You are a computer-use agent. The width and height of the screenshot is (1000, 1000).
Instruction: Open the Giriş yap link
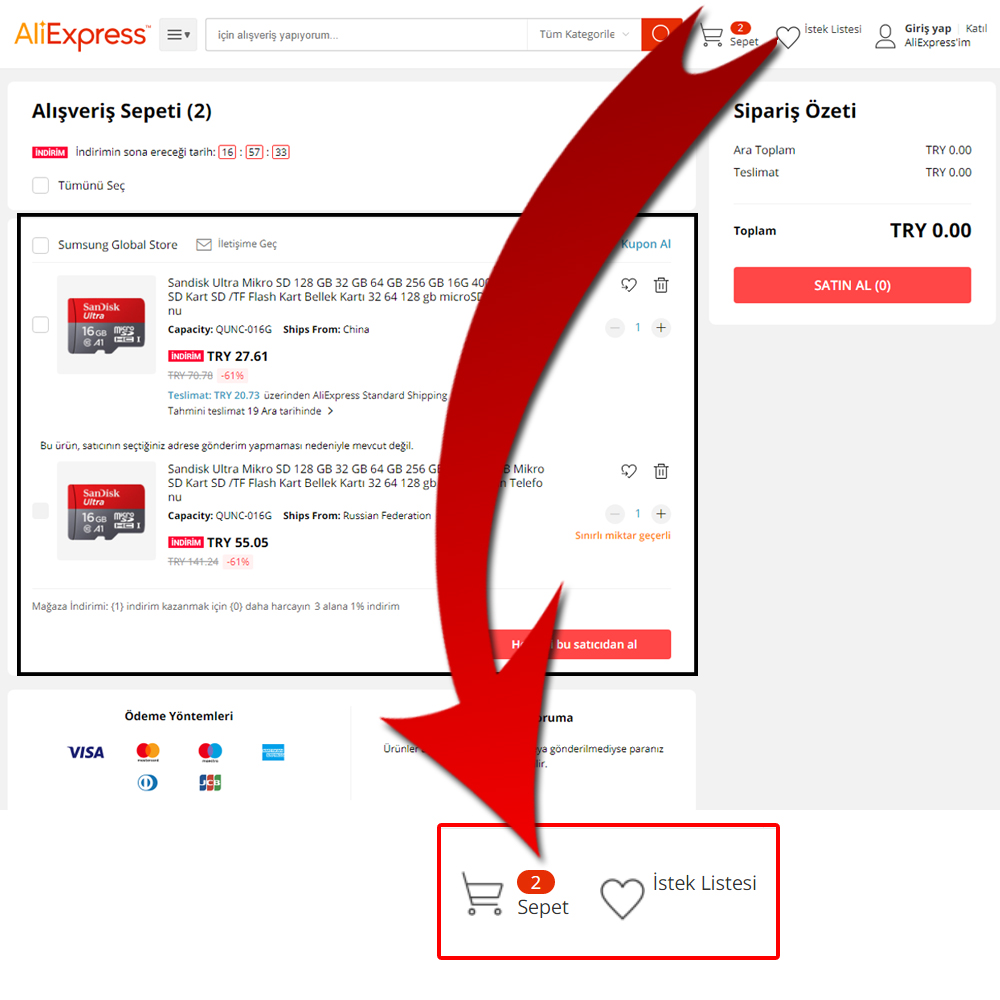coord(927,28)
